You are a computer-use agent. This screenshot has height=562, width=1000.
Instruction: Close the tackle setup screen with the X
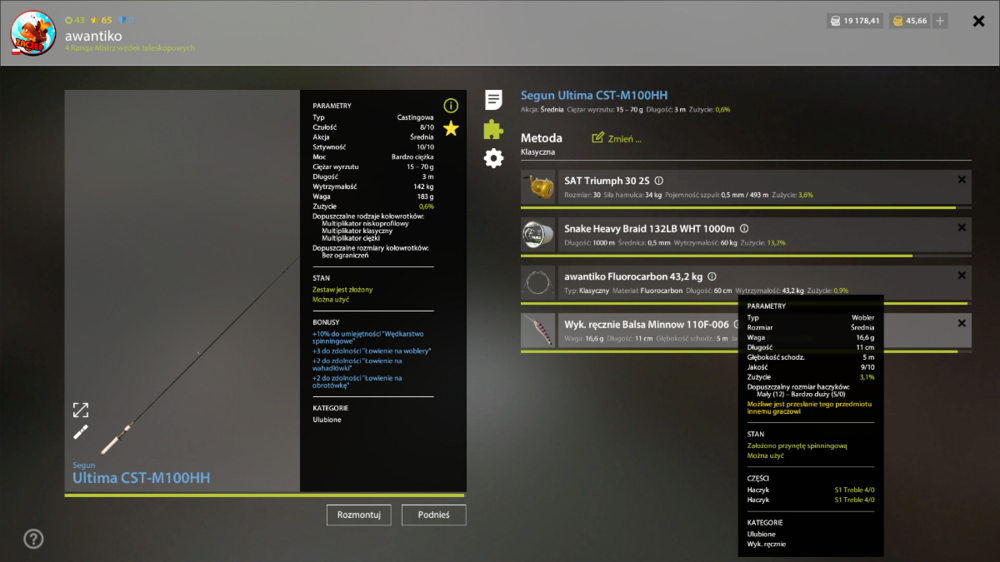tap(978, 21)
